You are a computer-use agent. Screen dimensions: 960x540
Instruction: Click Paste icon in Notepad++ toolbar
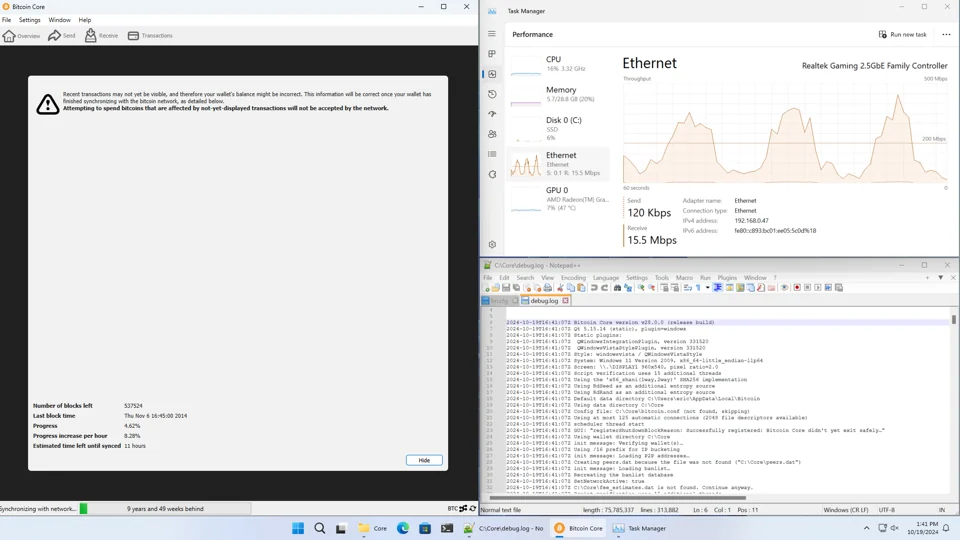pyautogui.click(x=581, y=288)
